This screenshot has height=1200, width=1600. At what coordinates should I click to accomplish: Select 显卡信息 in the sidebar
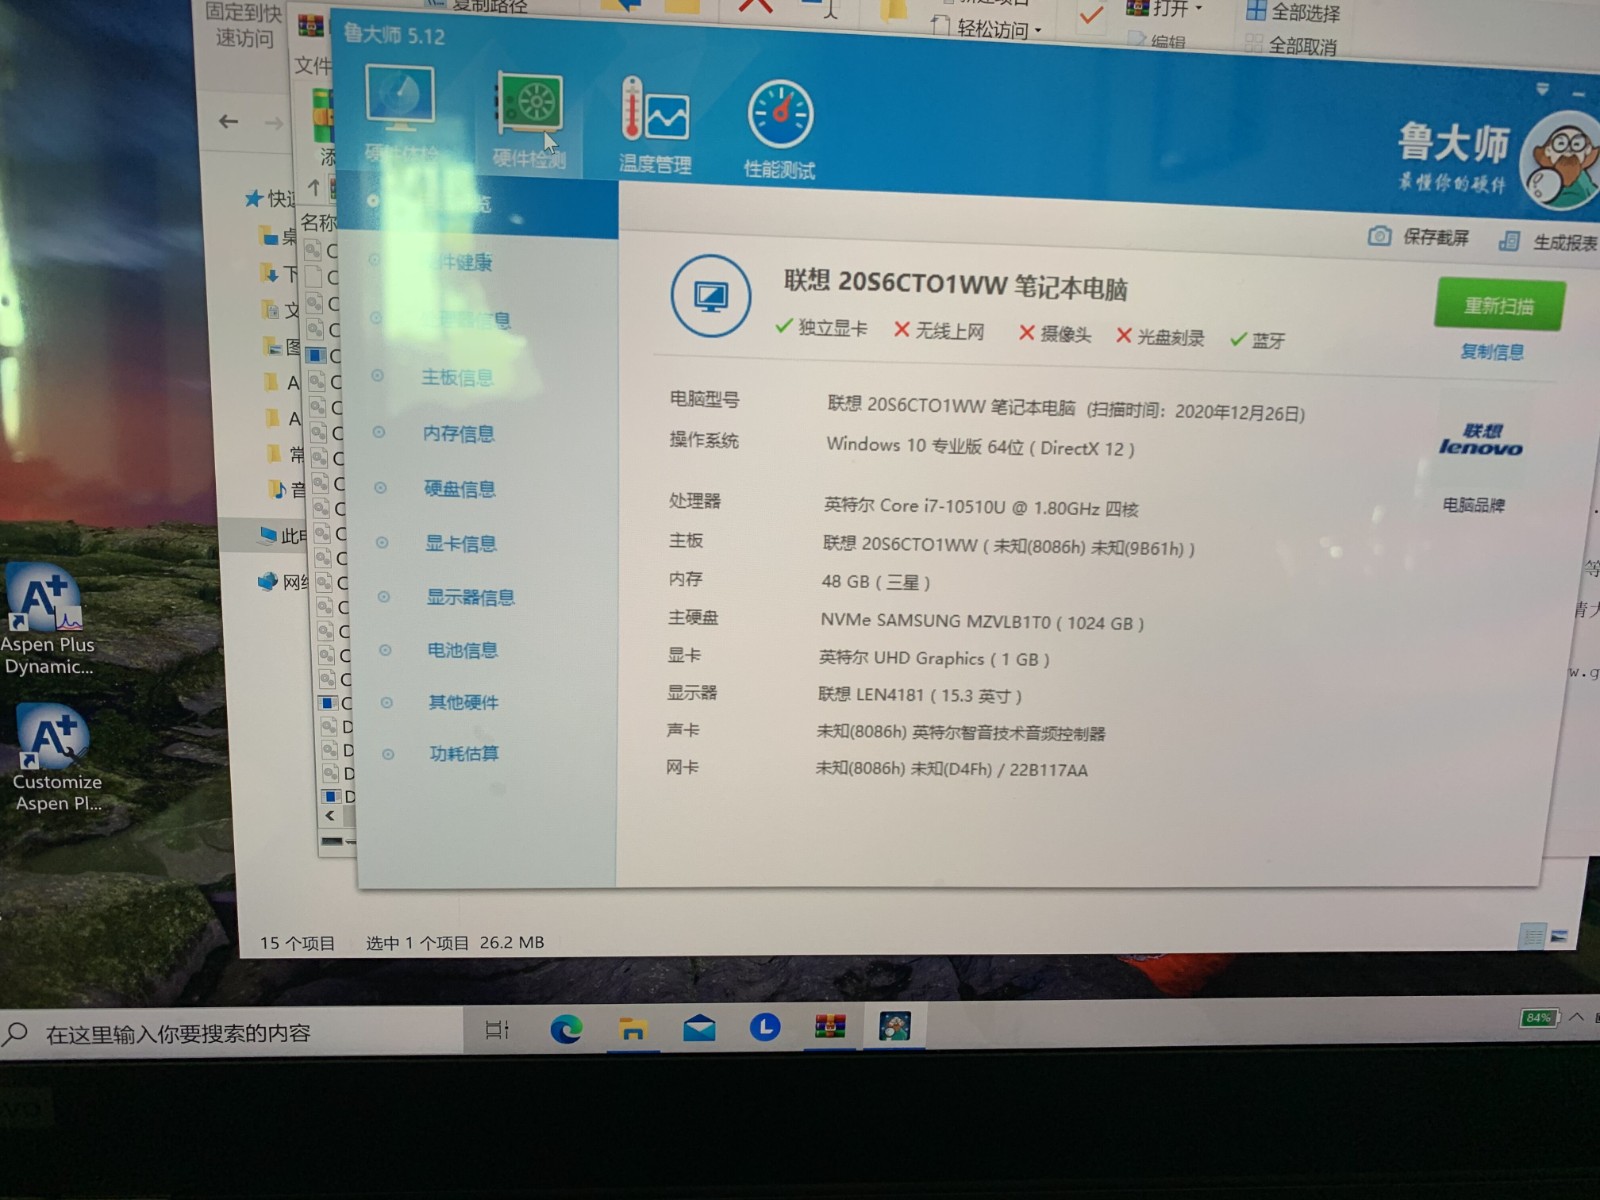(x=461, y=543)
